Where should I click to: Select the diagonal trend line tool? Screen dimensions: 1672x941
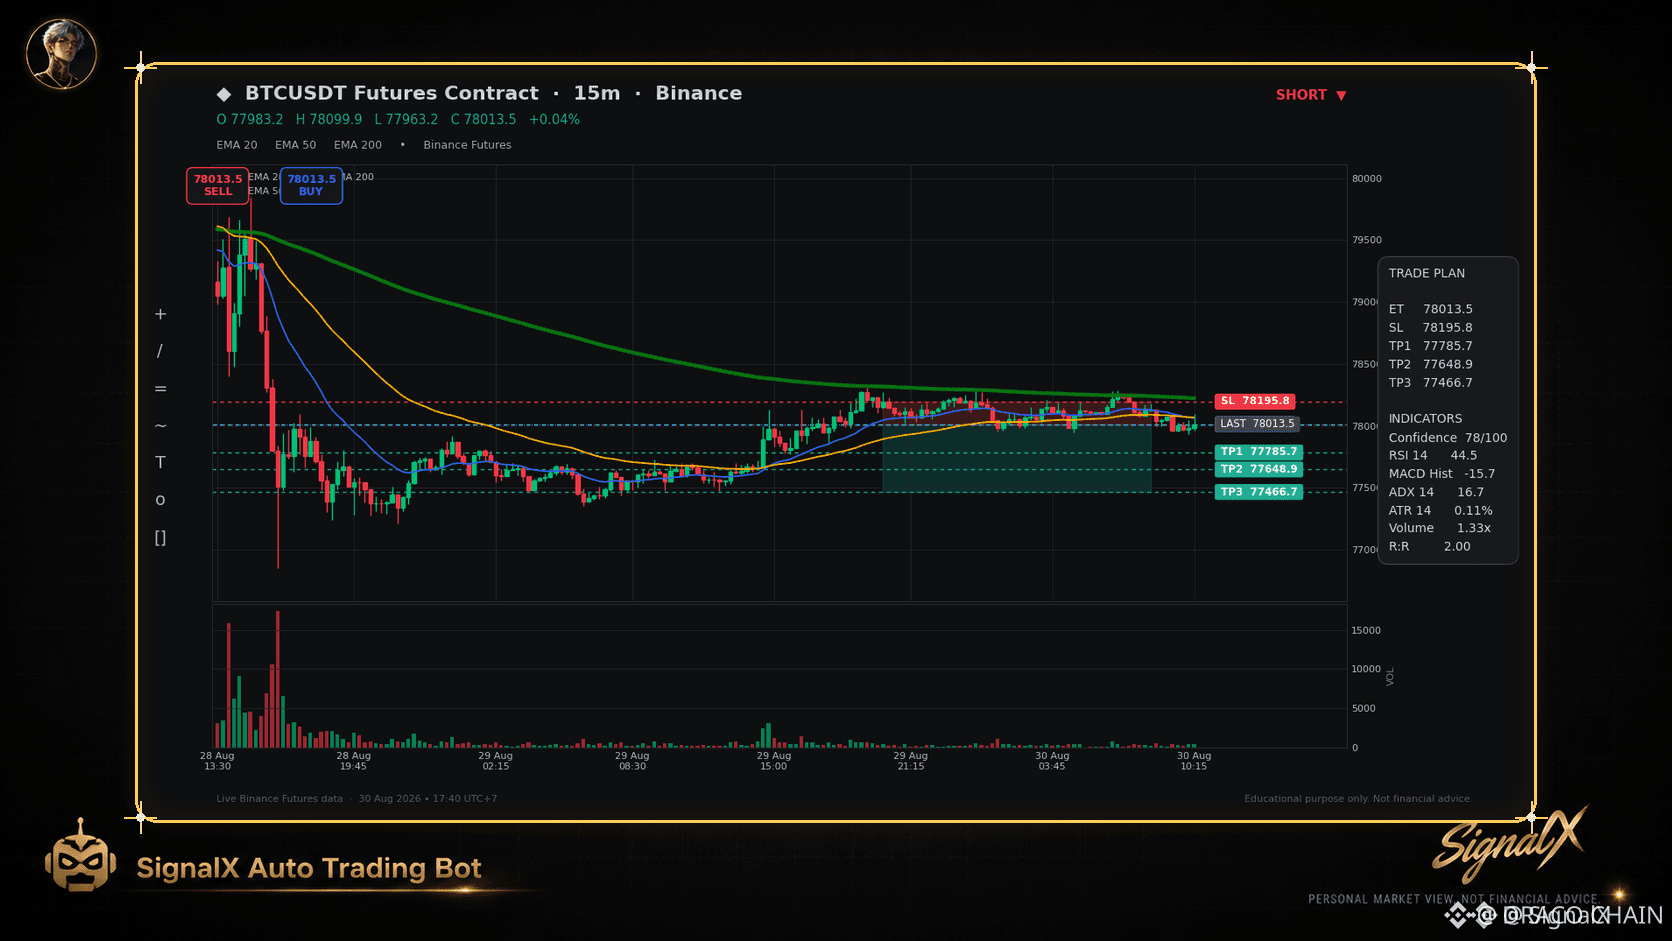[160, 351]
